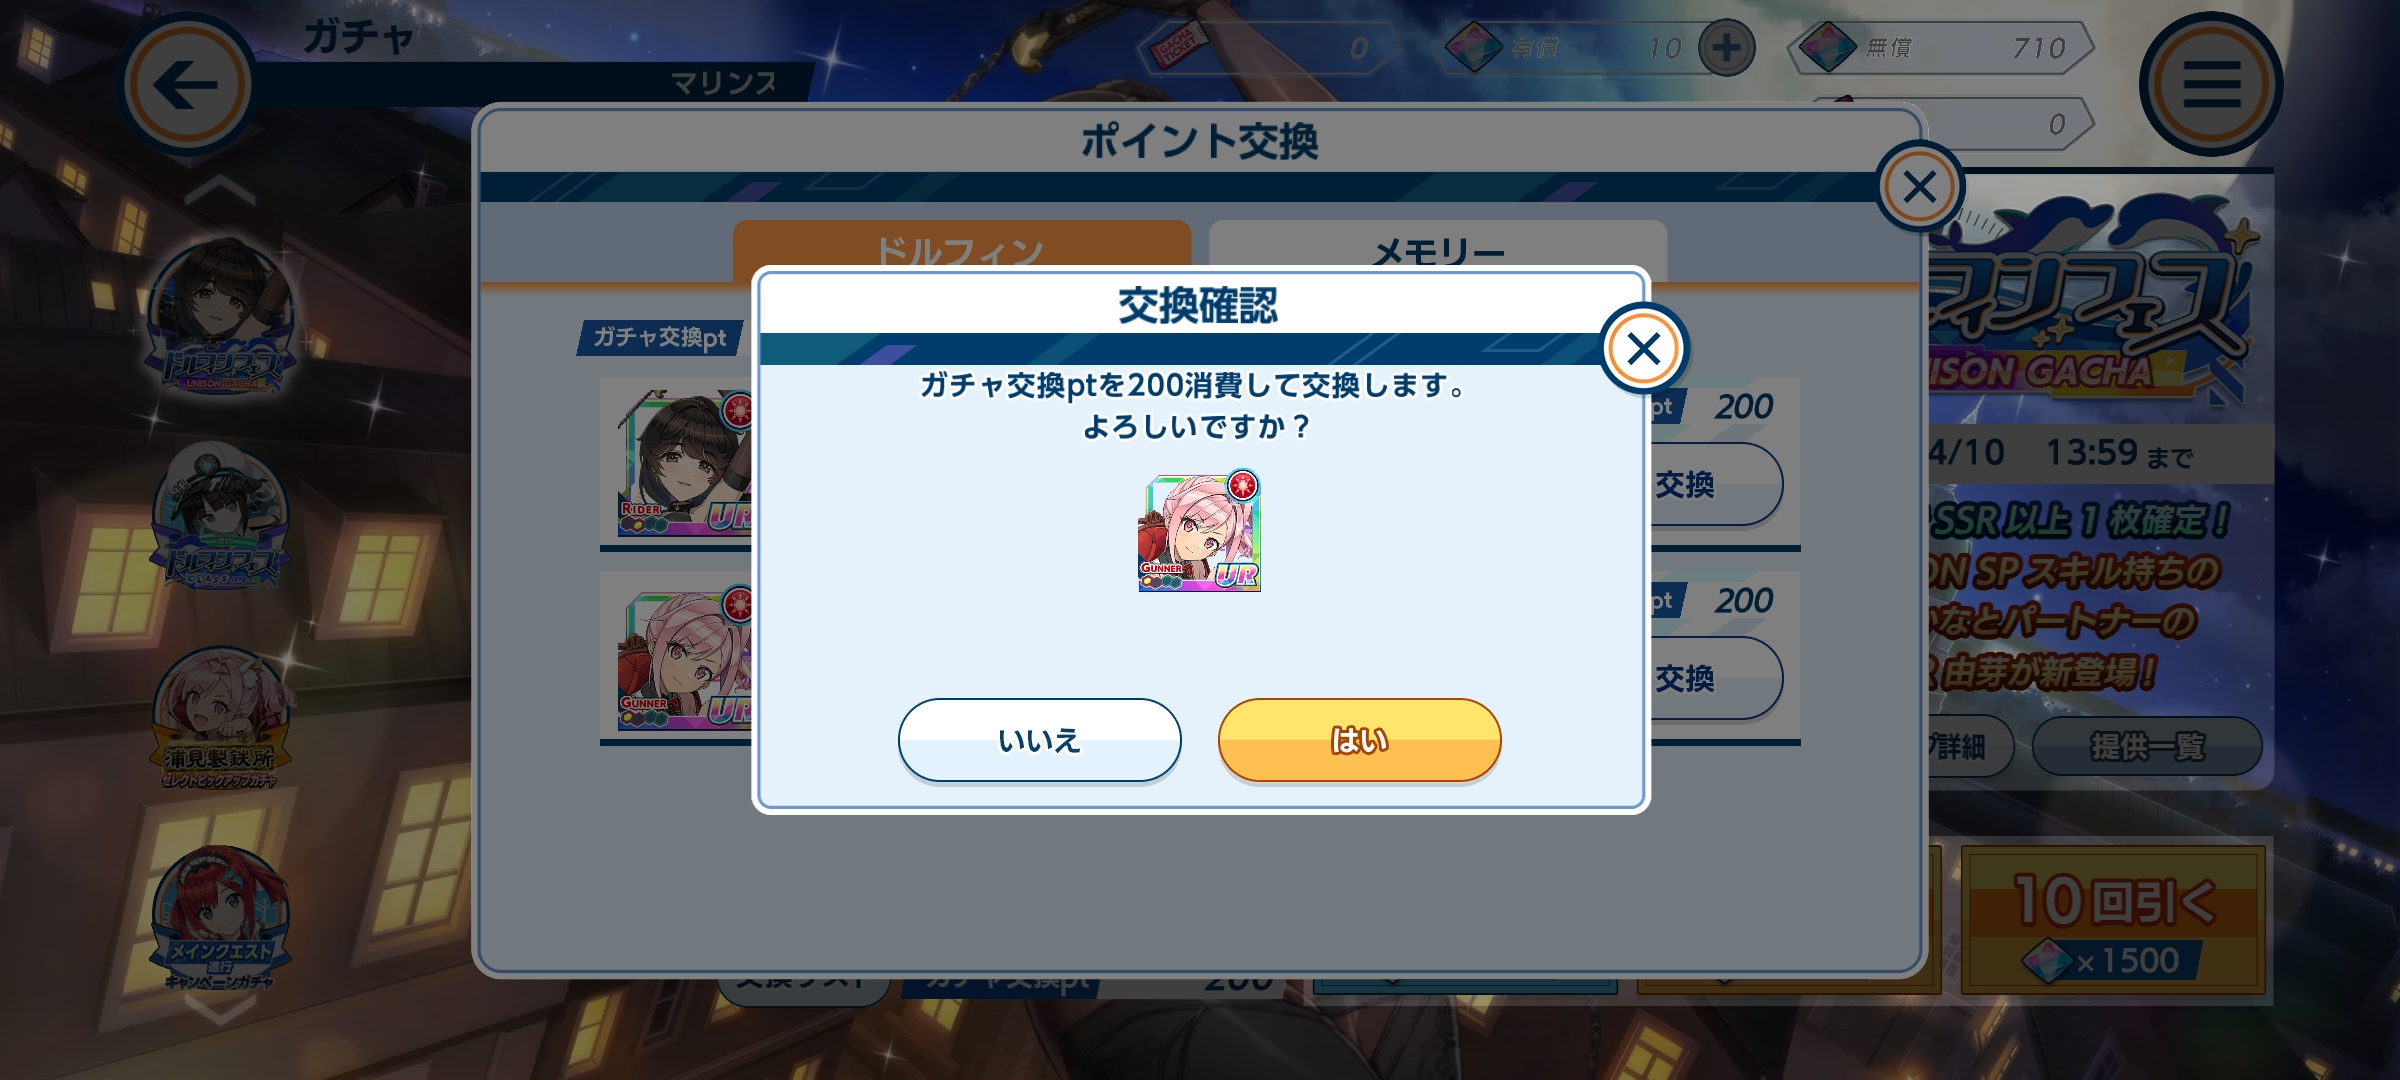Open the 提供一覧 list button
The height and width of the screenshot is (1080, 2400).
(x=2147, y=746)
